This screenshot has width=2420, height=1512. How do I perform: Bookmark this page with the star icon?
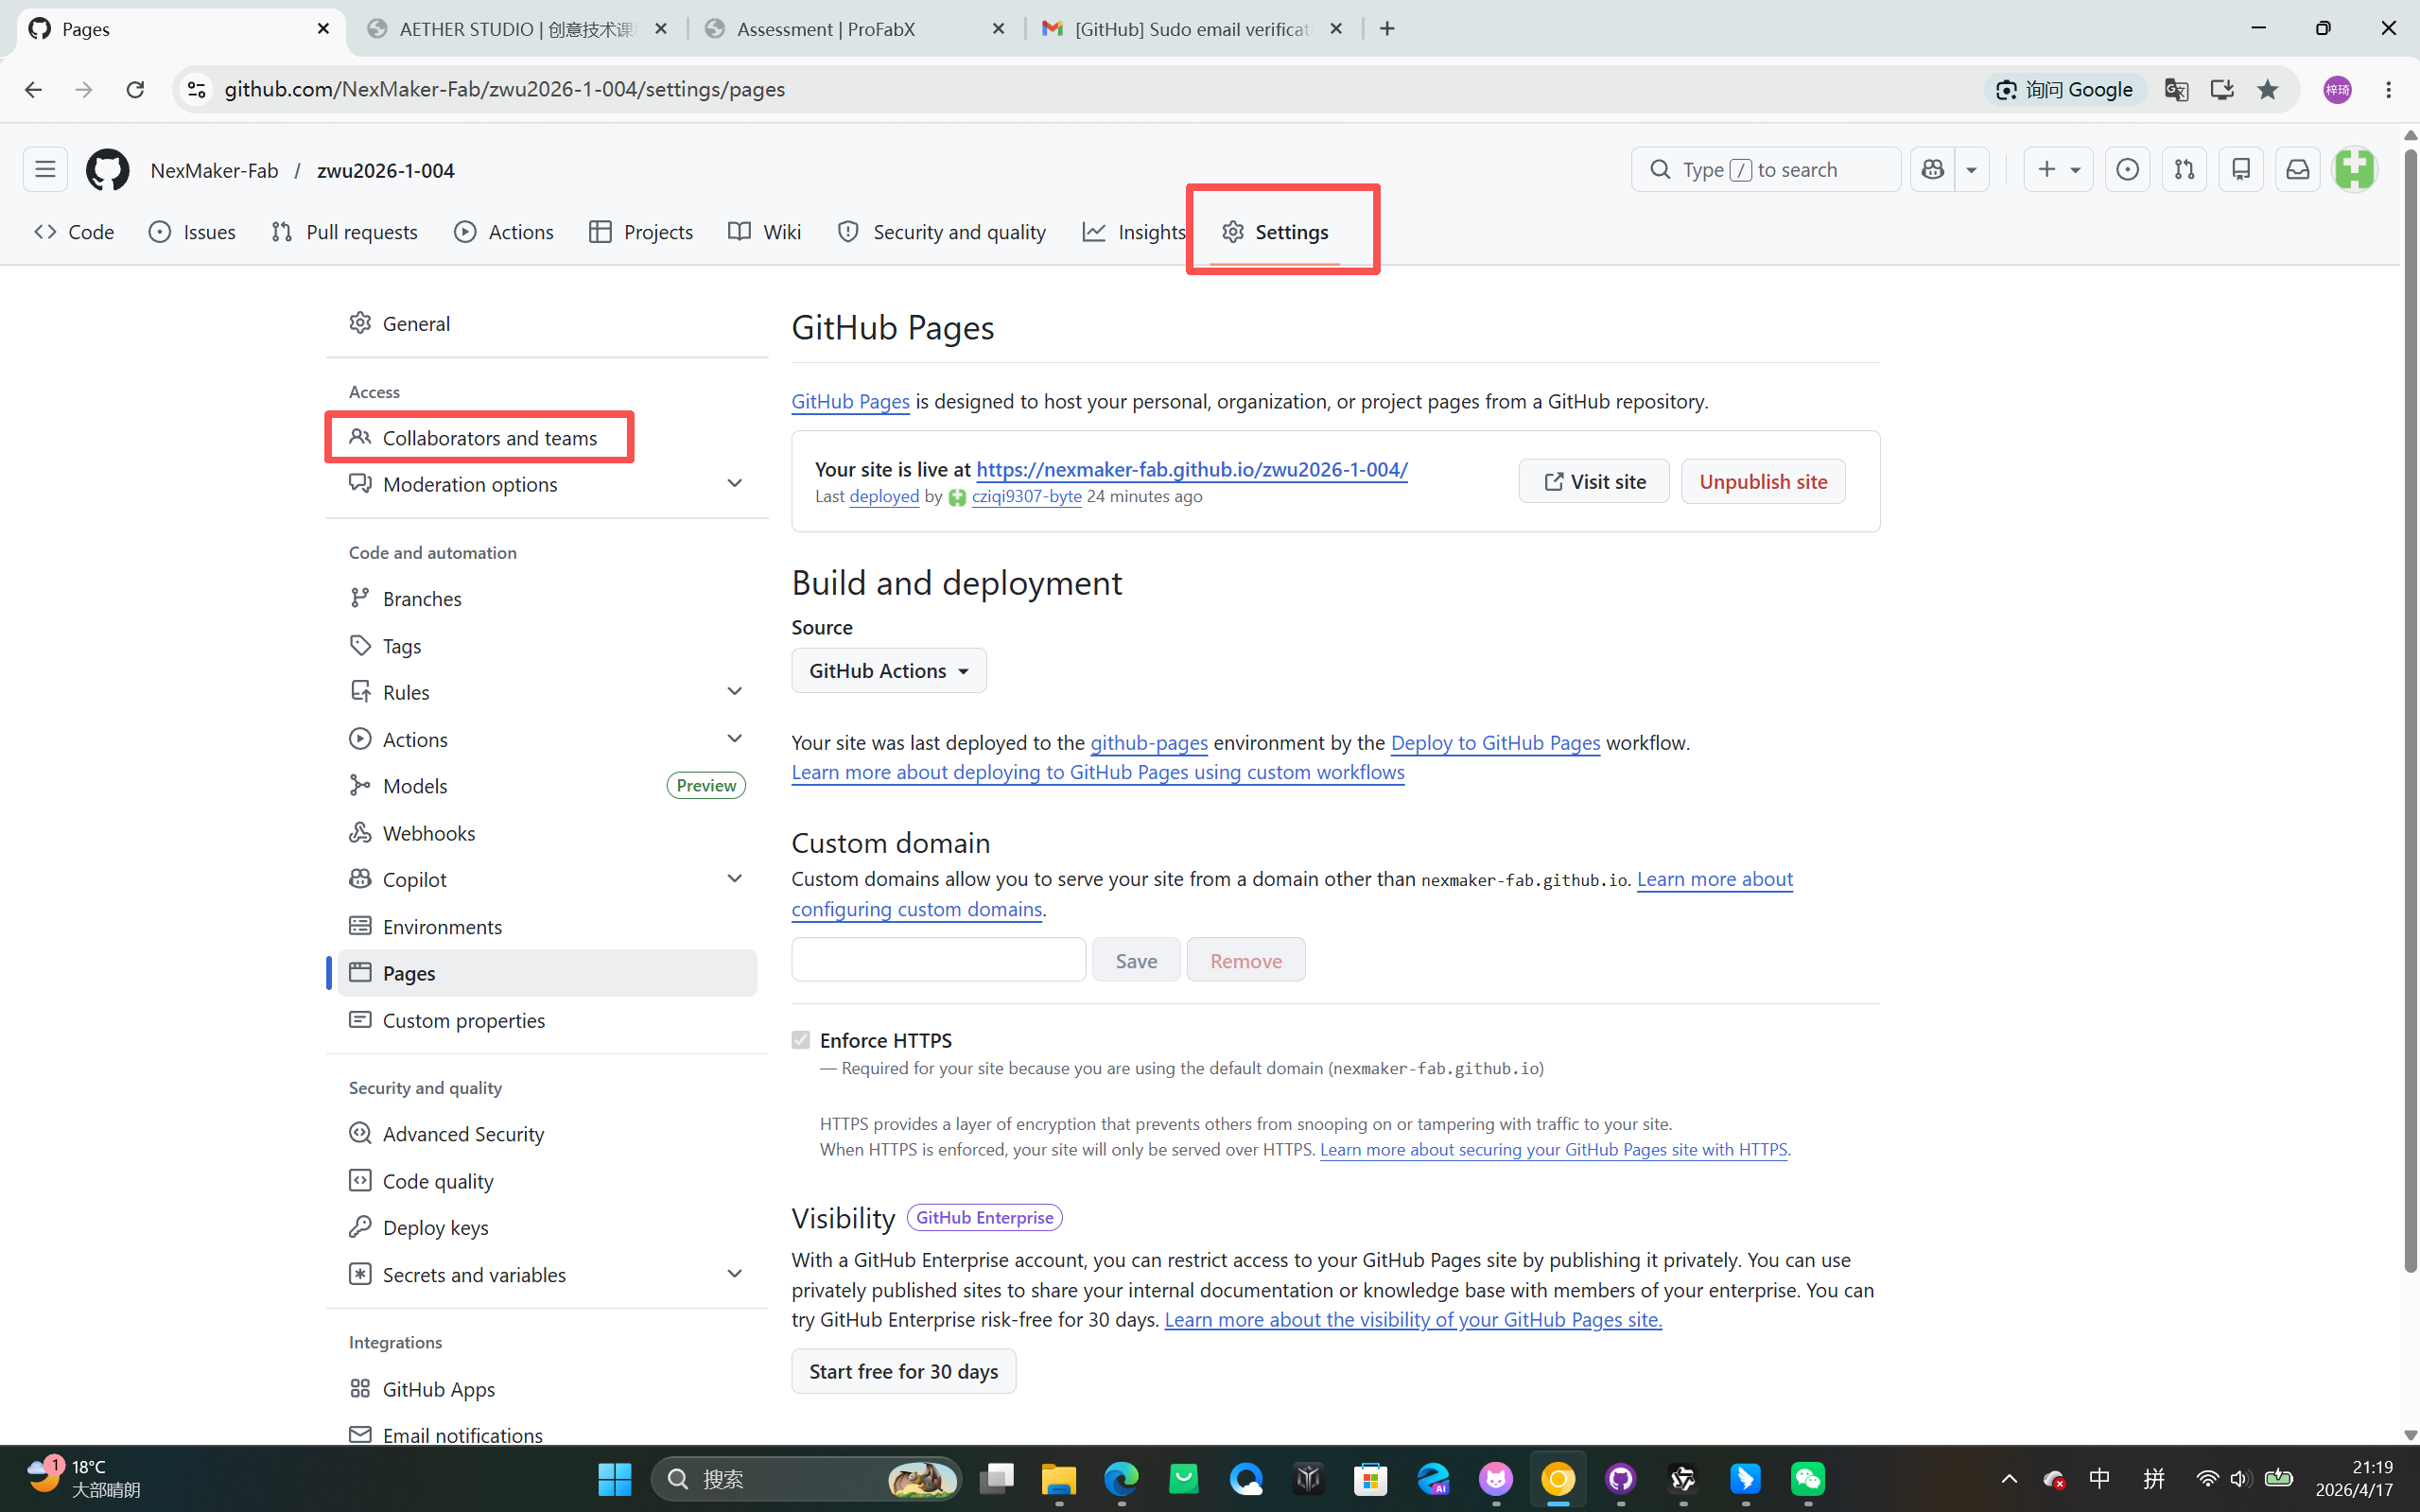coord(2267,90)
